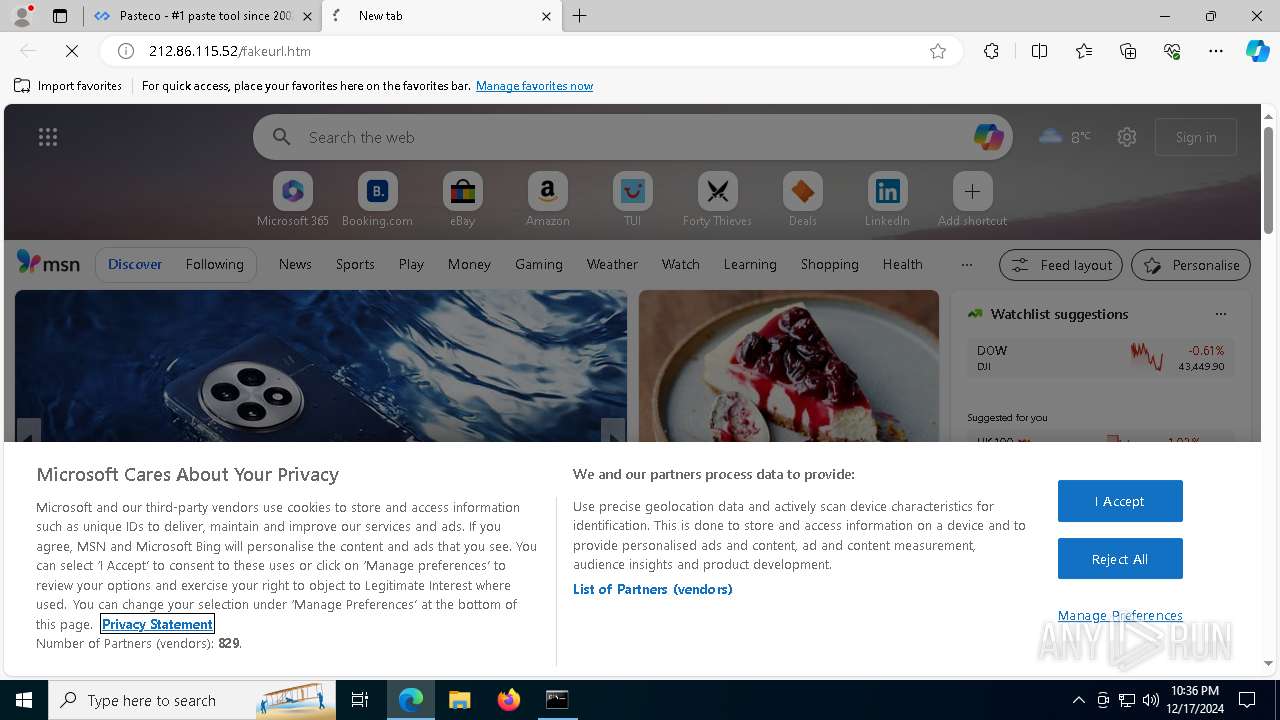Viewport: 1280px width, 720px height.
Task: Open the Play category
Action: pos(411,264)
